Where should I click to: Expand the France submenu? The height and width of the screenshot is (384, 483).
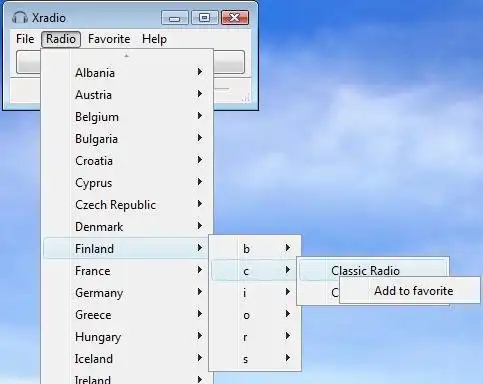(127, 270)
